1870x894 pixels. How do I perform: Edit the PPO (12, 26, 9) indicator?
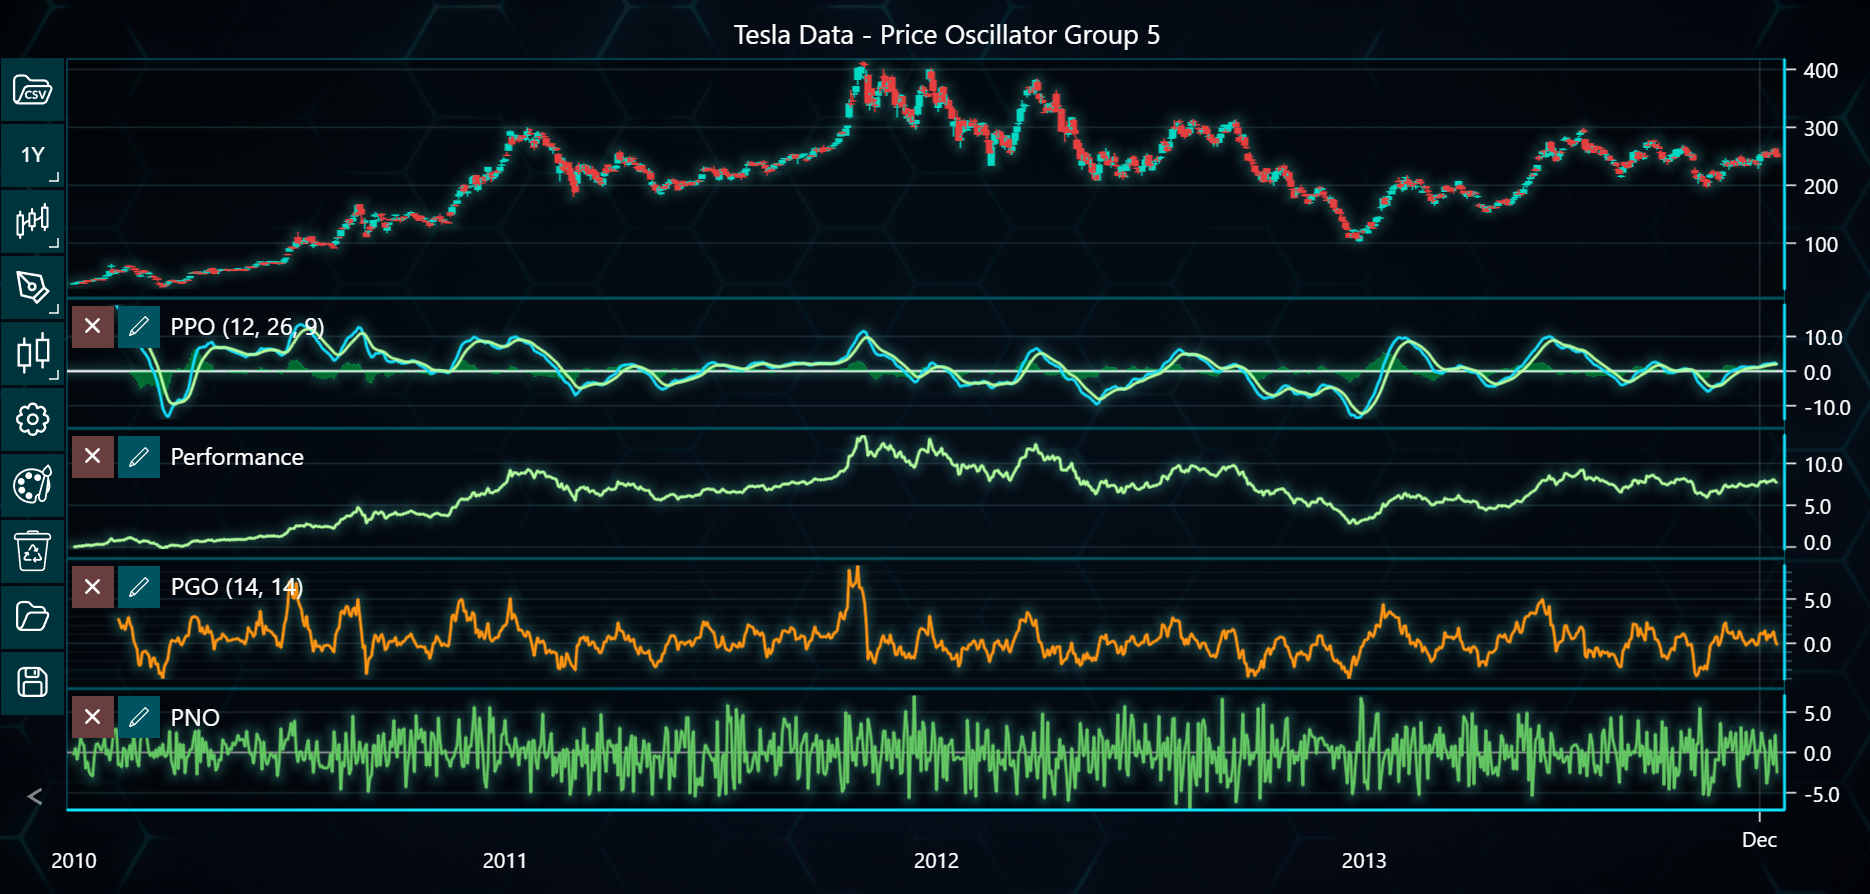pyautogui.click(x=139, y=326)
